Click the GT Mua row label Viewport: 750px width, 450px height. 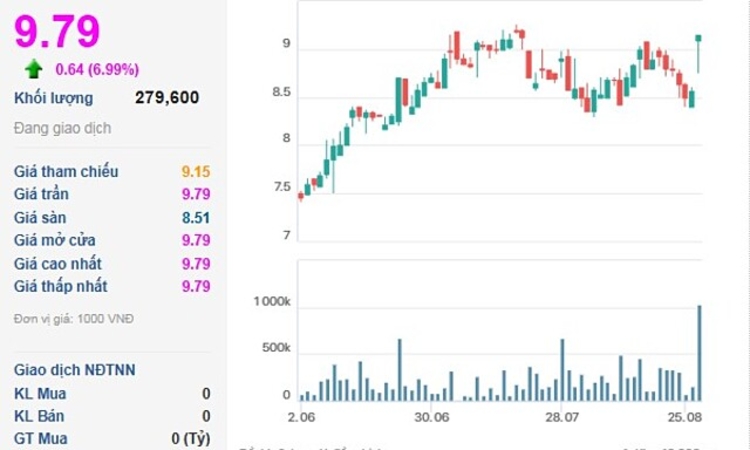click(40, 438)
